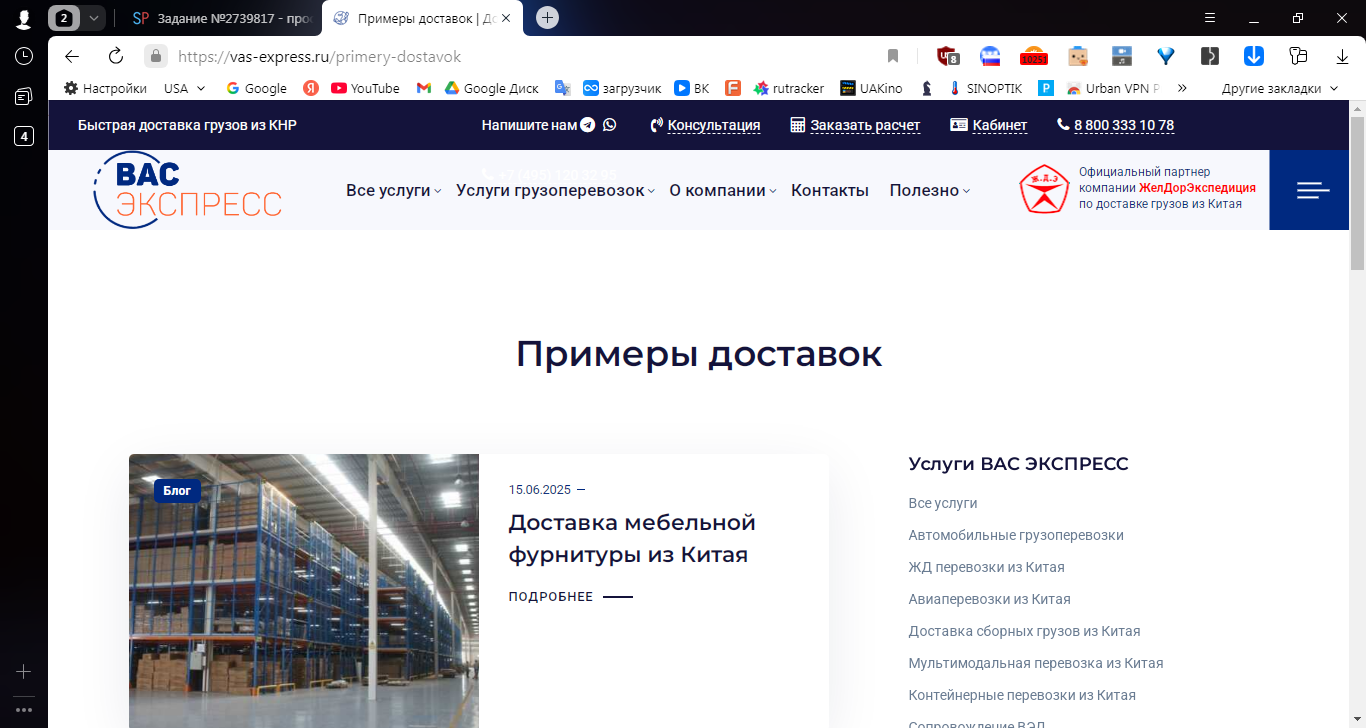This screenshot has height=728, width=1366.
Task: Open the profile icon at top left
Action: point(23,18)
